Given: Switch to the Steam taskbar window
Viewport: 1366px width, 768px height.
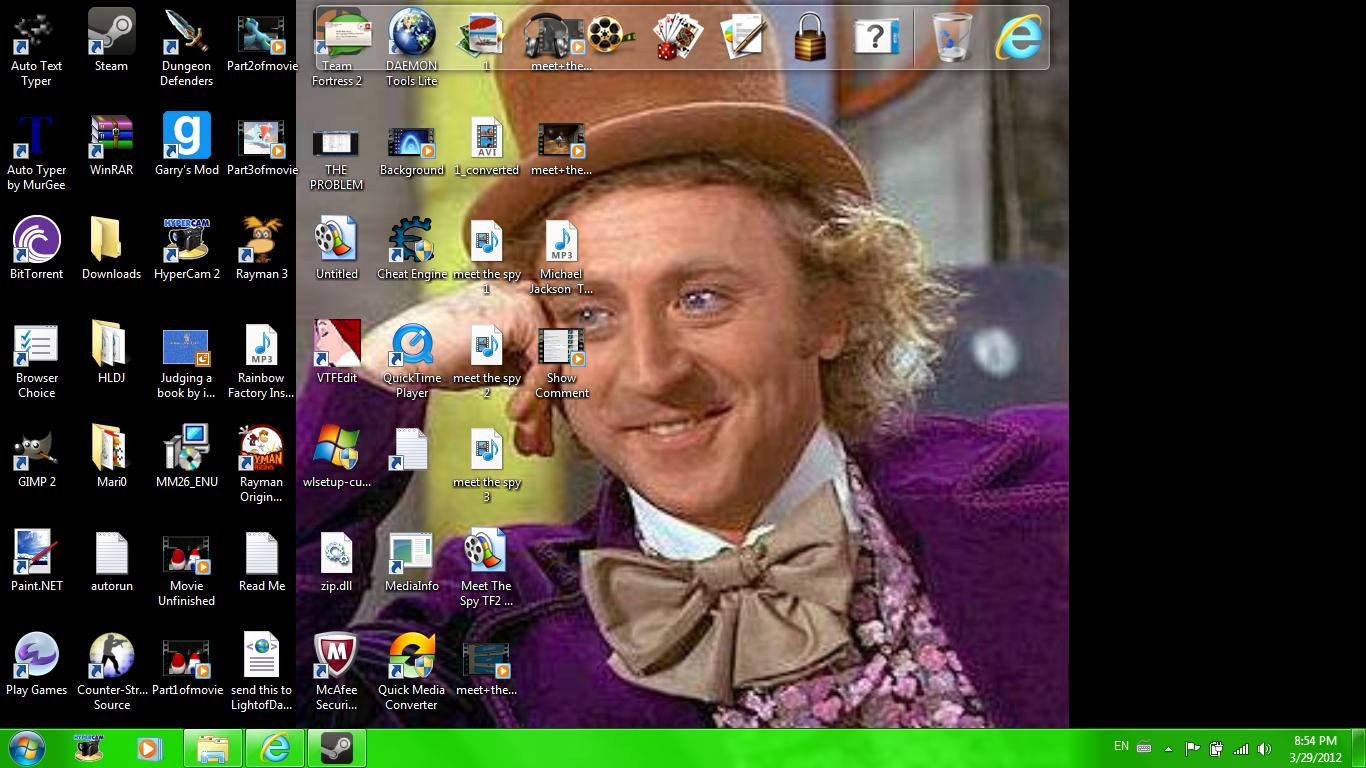Looking at the screenshot, I should [x=336, y=748].
